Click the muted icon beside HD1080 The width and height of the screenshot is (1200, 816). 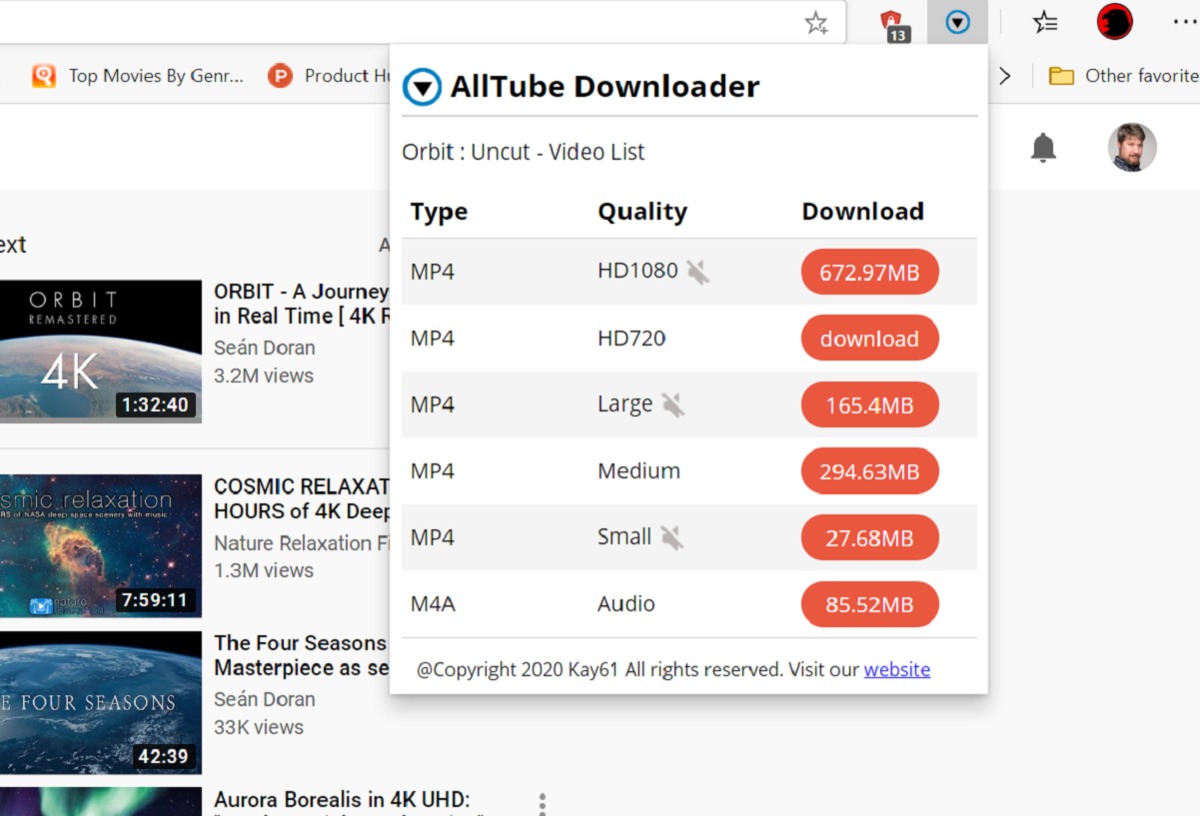click(x=698, y=271)
